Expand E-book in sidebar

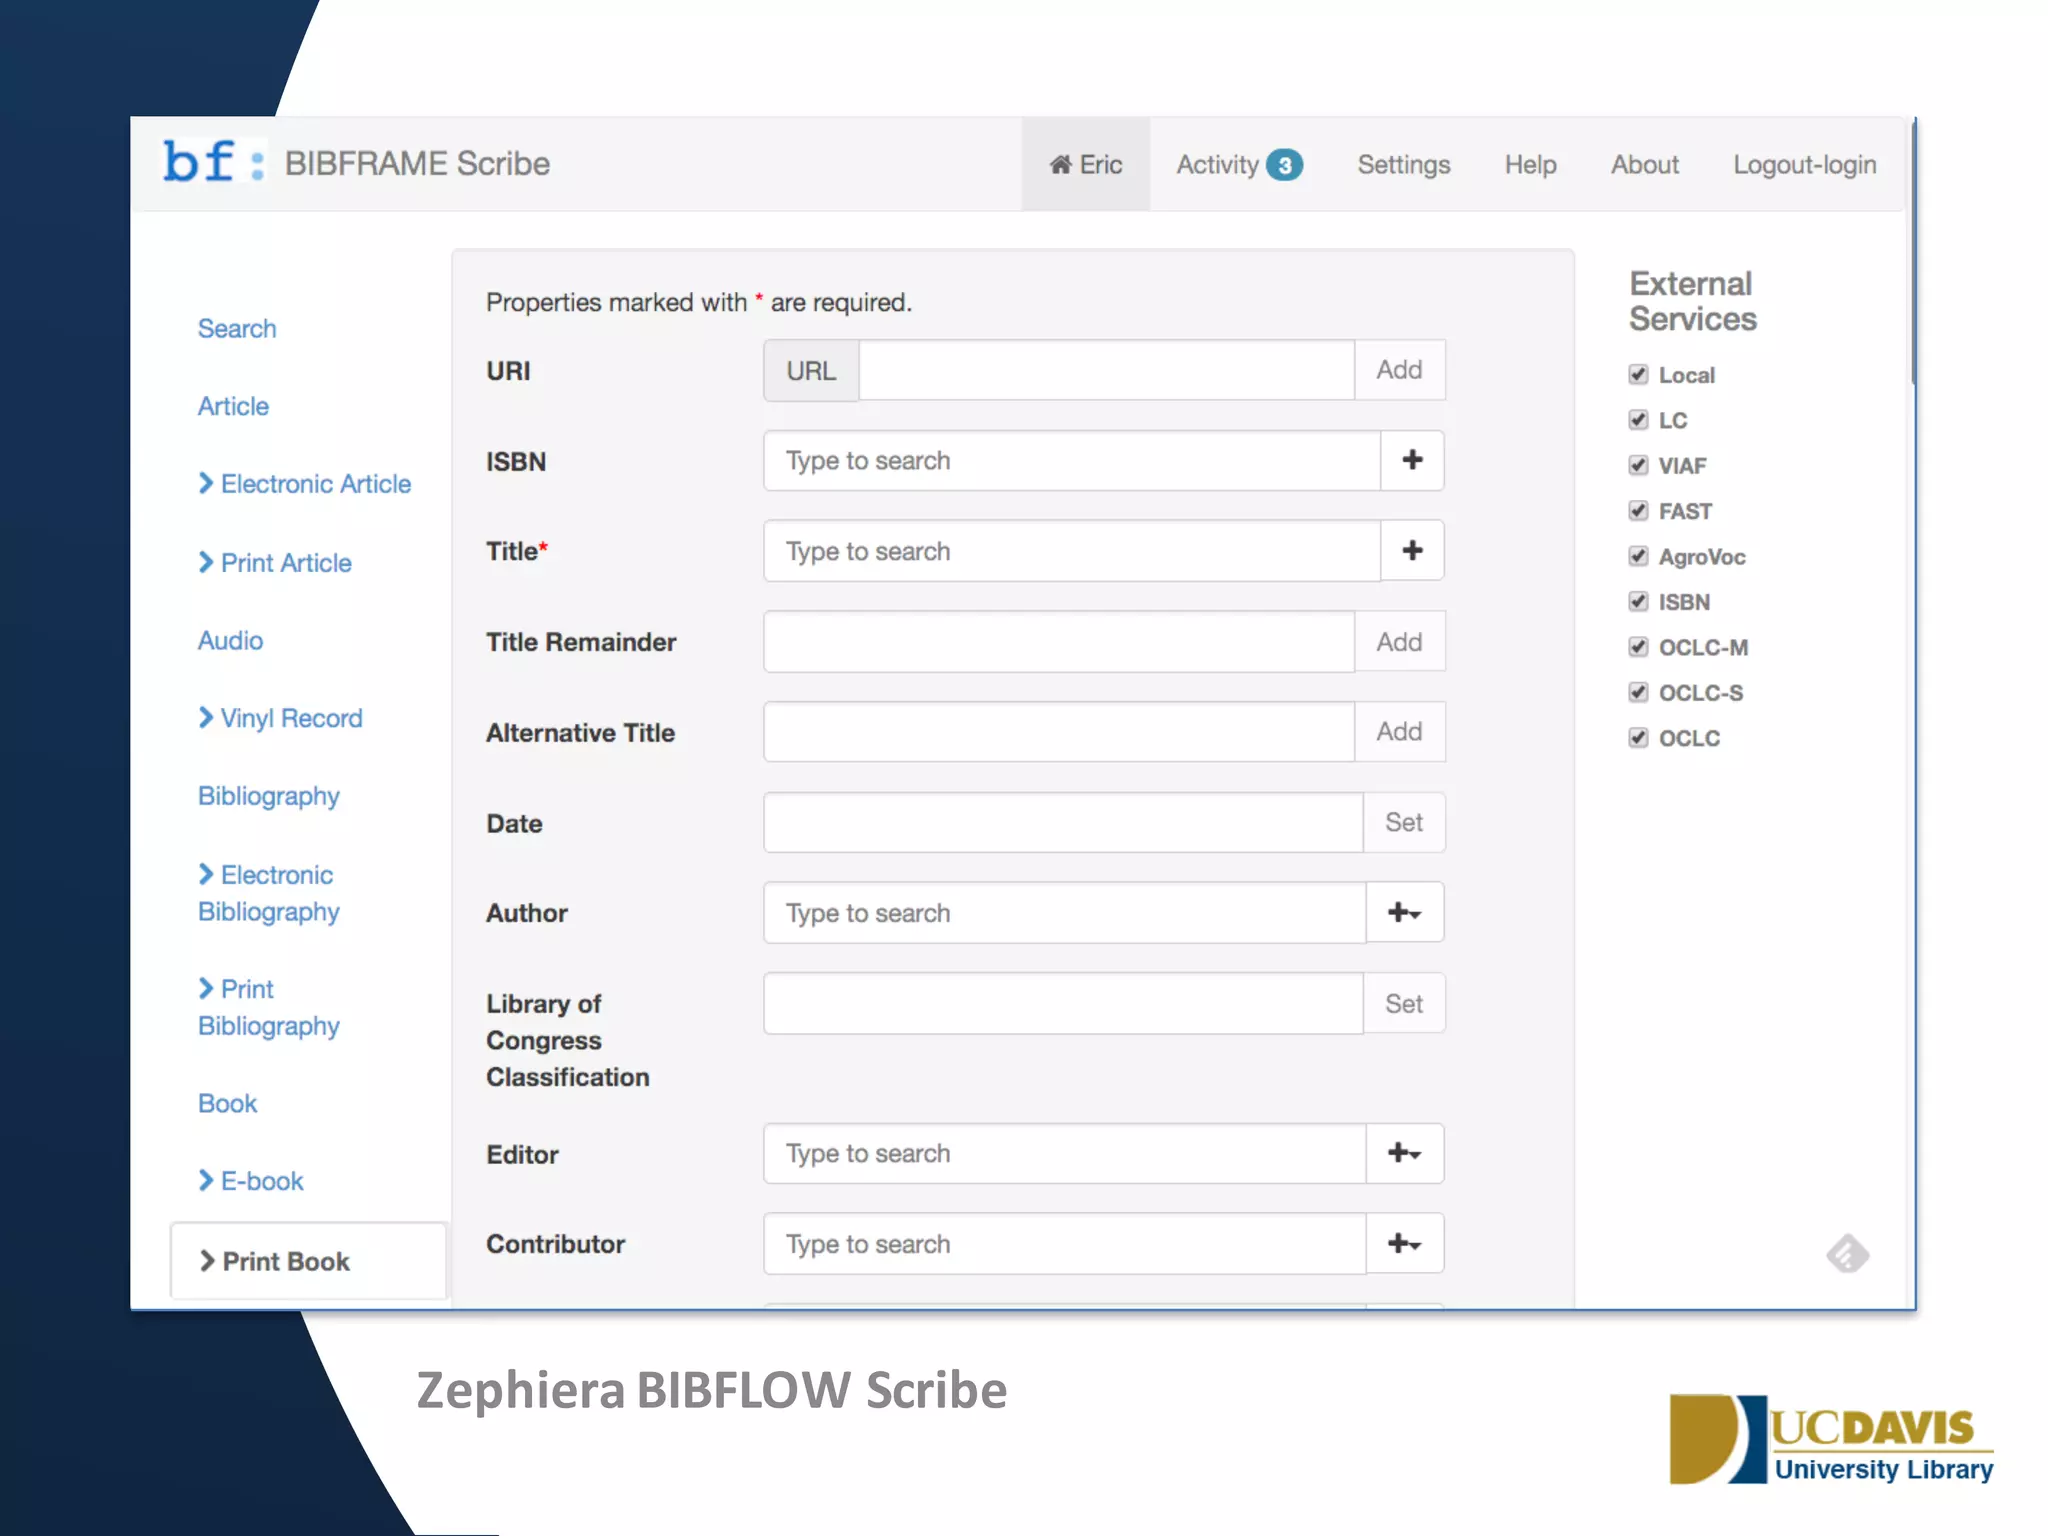point(250,1181)
